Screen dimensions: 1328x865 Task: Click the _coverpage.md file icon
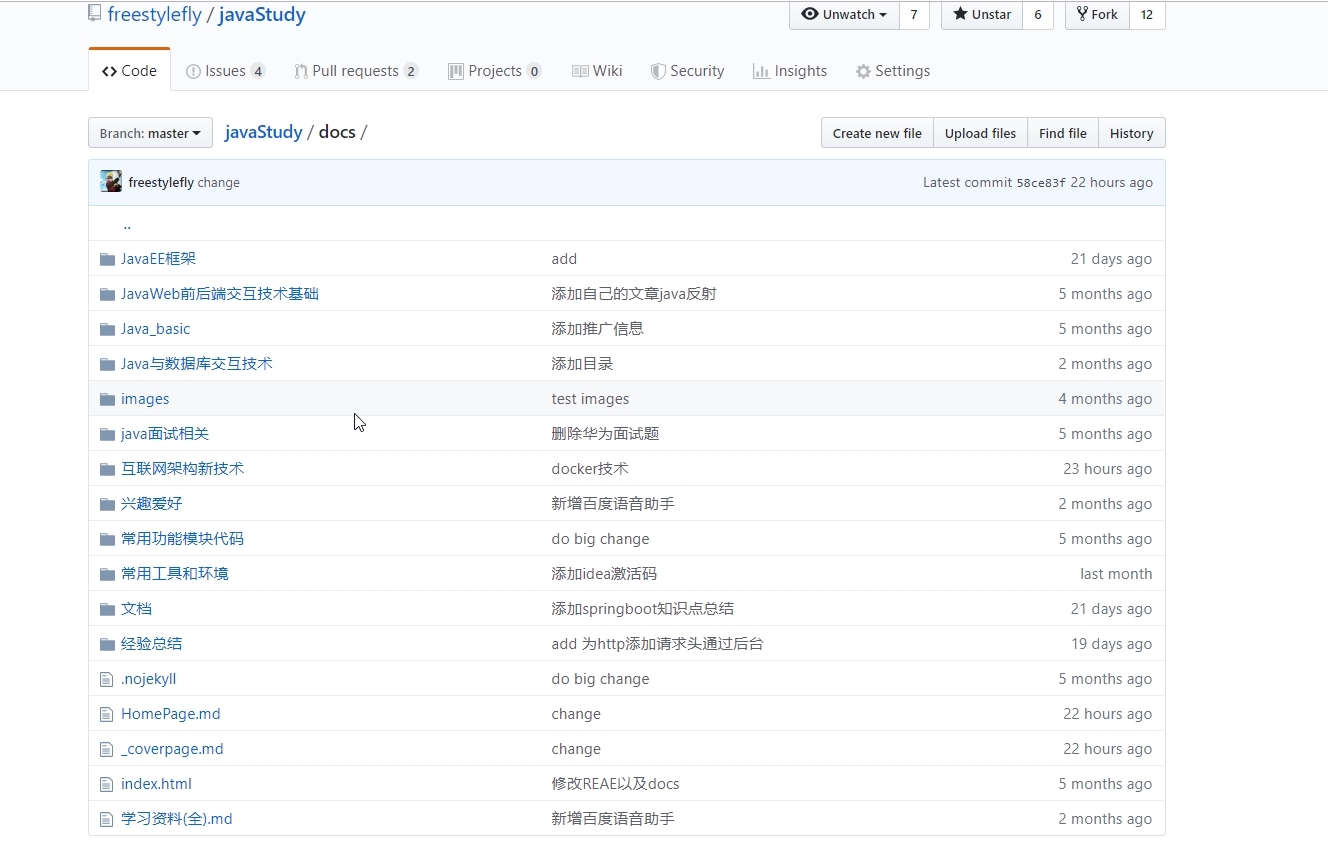coord(107,749)
